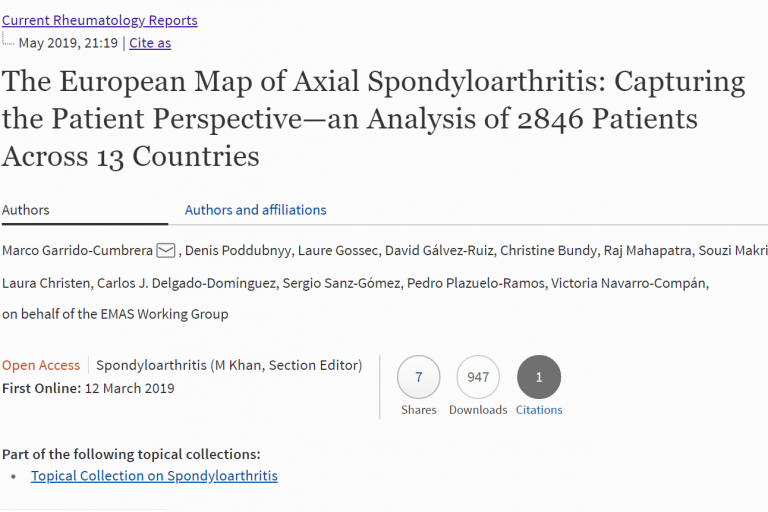Click the Shares count circle showing 7
Image resolution: width=768 pixels, height=512 pixels.
tap(418, 377)
